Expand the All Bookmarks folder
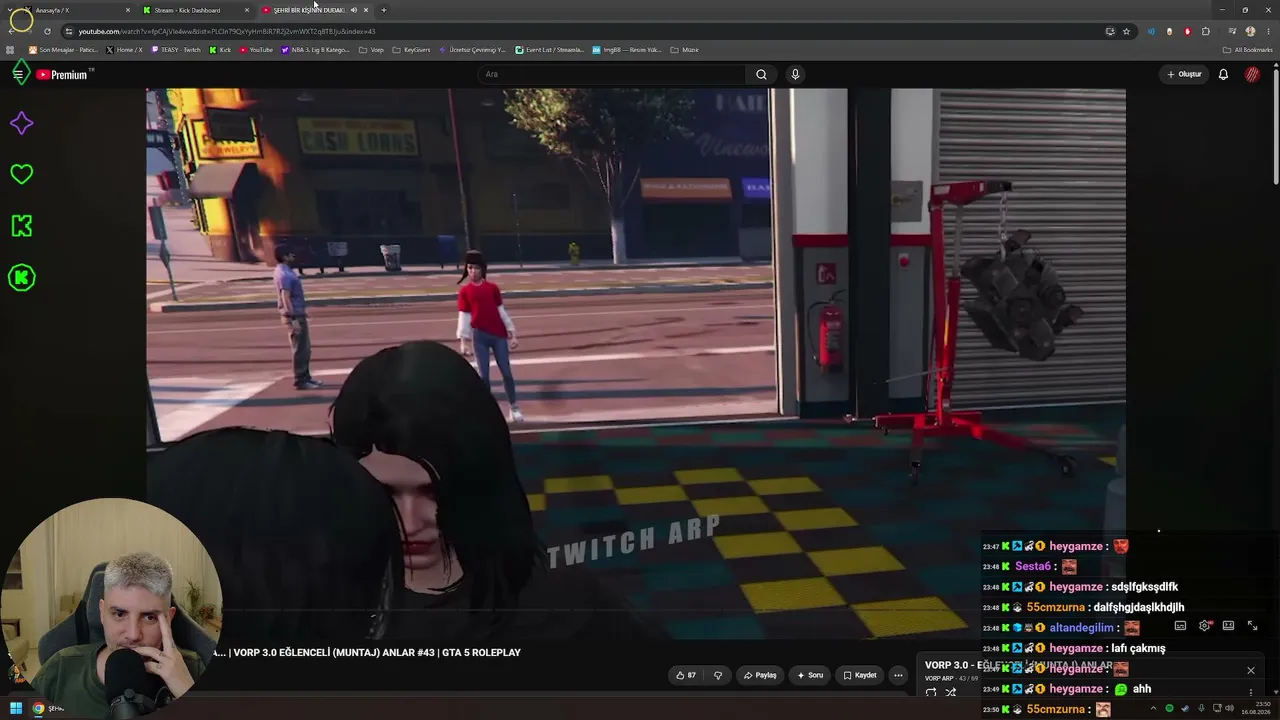The height and width of the screenshot is (720, 1280). point(1248,50)
